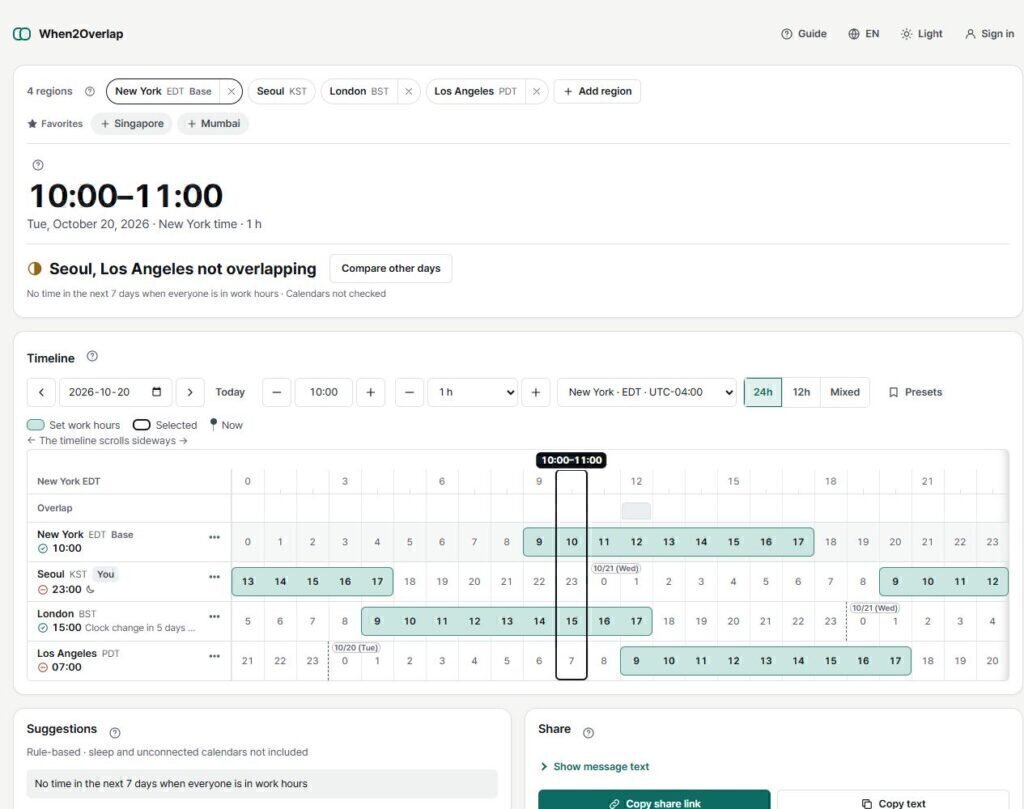Add Mumbai from favorites
This screenshot has height=809, width=1024.
click(x=214, y=123)
